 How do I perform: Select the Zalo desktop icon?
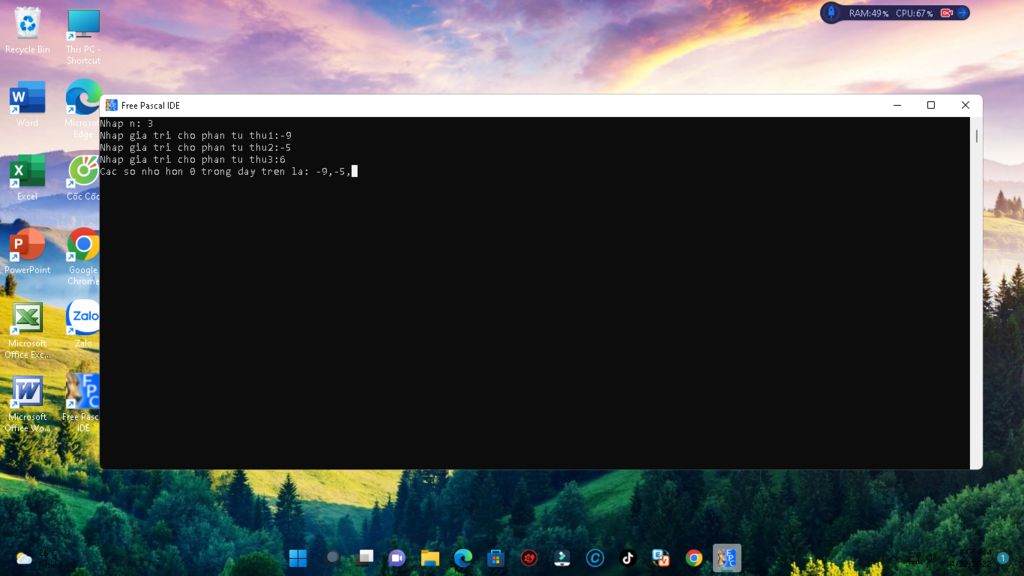coord(82,324)
